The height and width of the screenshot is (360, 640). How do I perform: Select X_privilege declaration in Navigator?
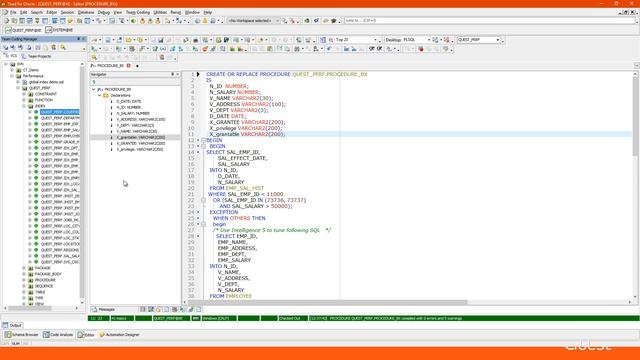coord(140,149)
